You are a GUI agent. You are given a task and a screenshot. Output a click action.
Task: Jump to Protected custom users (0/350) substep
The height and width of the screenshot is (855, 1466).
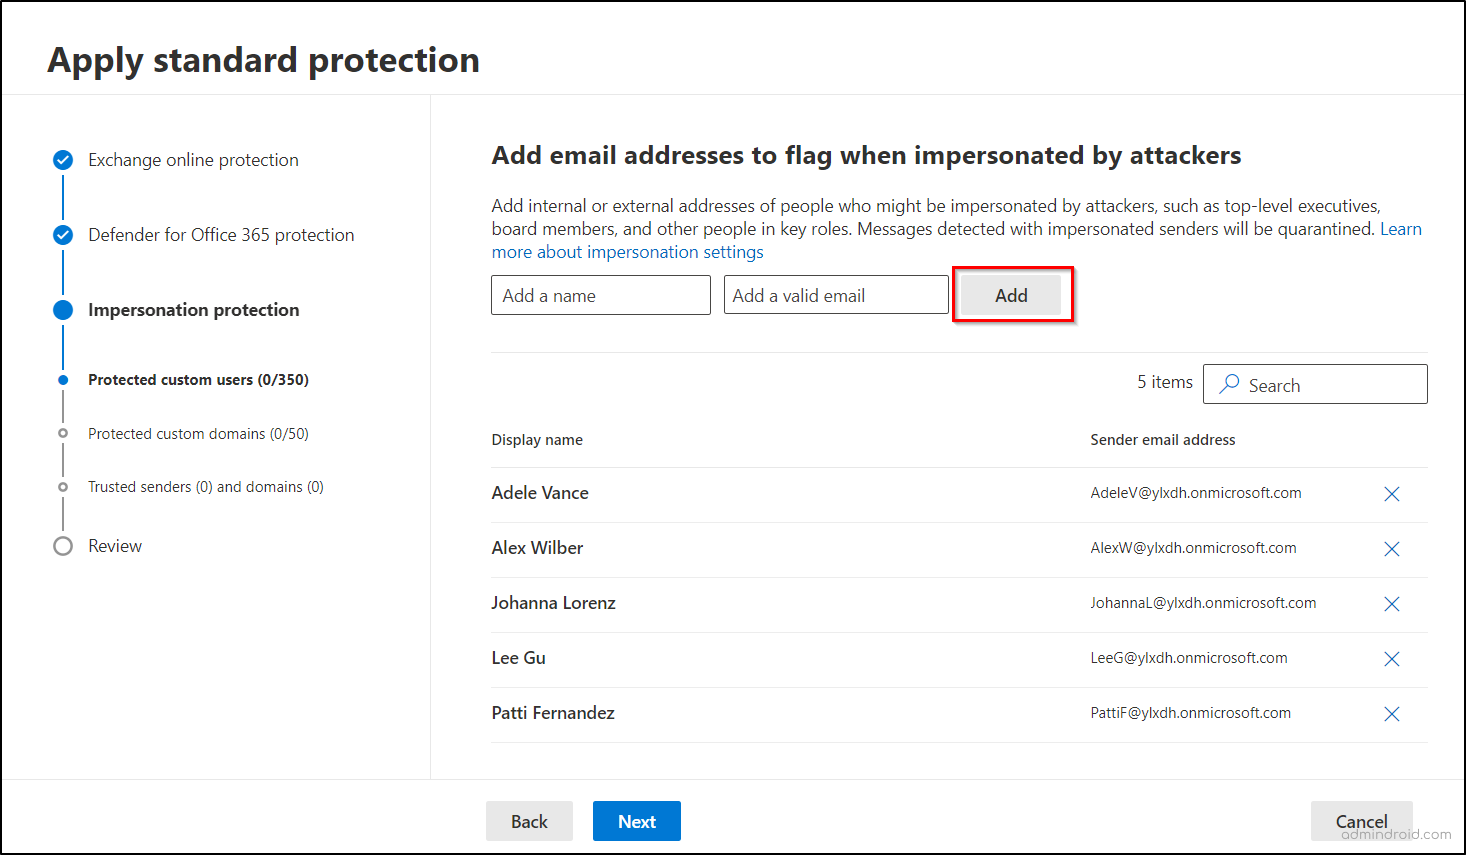(x=198, y=380)
